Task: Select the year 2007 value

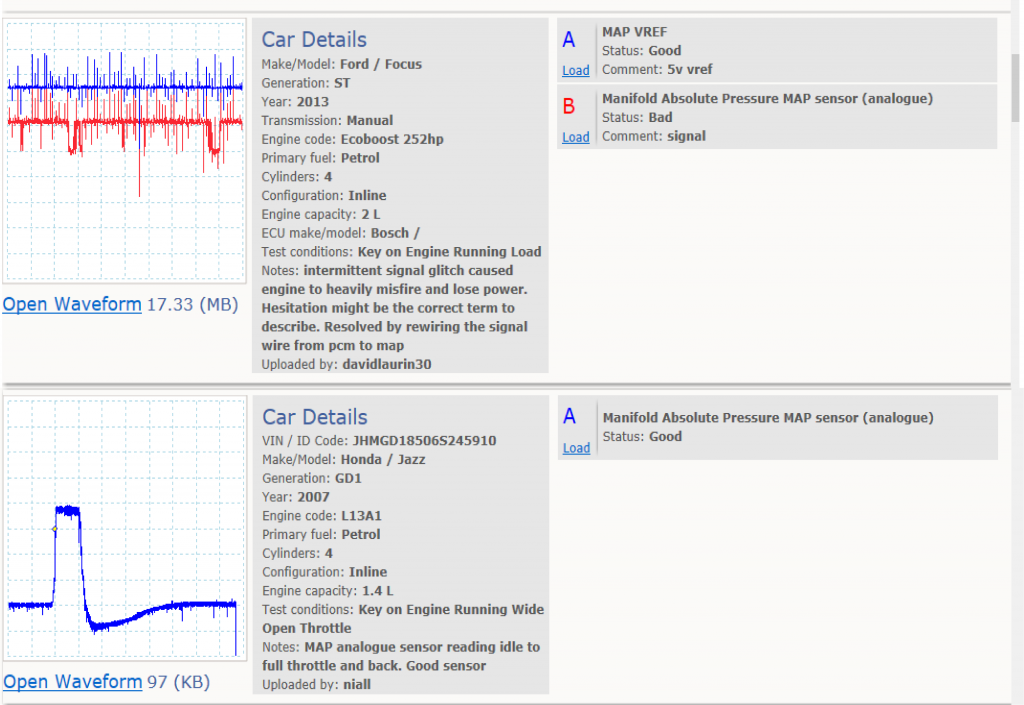Action: [313, 497]
